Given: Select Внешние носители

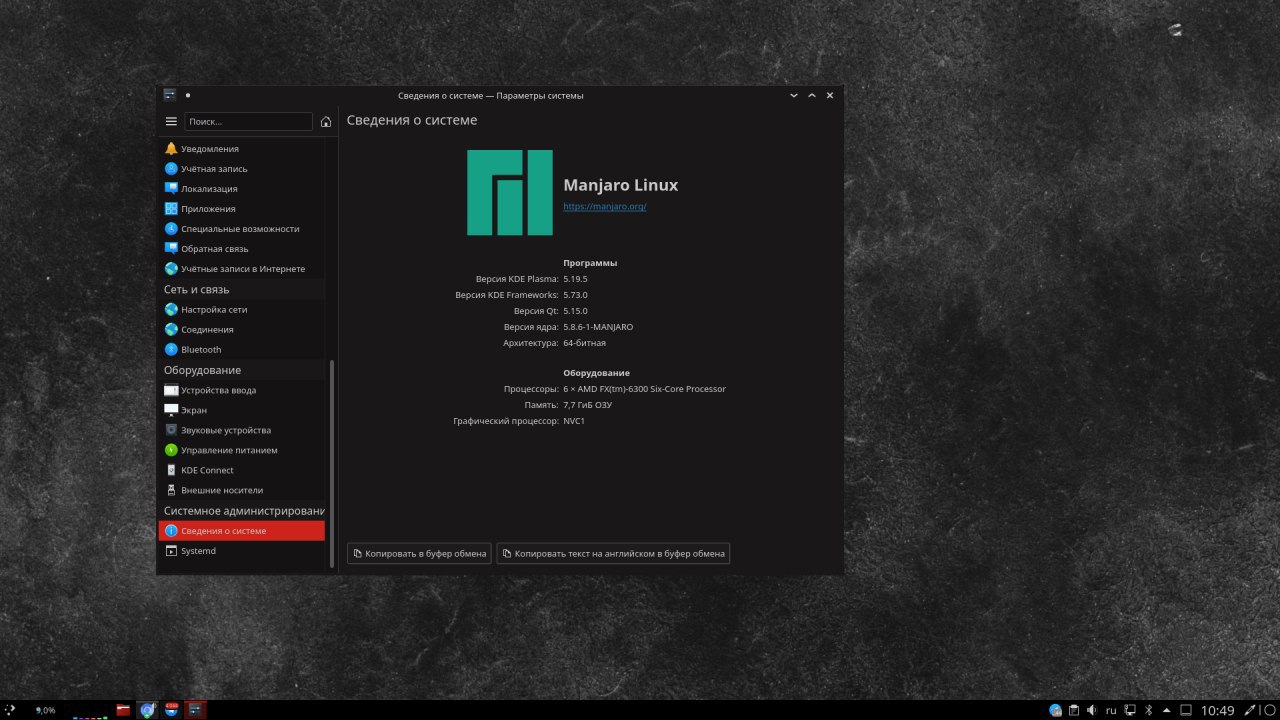Looking at the screenshot, I should tap(242, 490).
